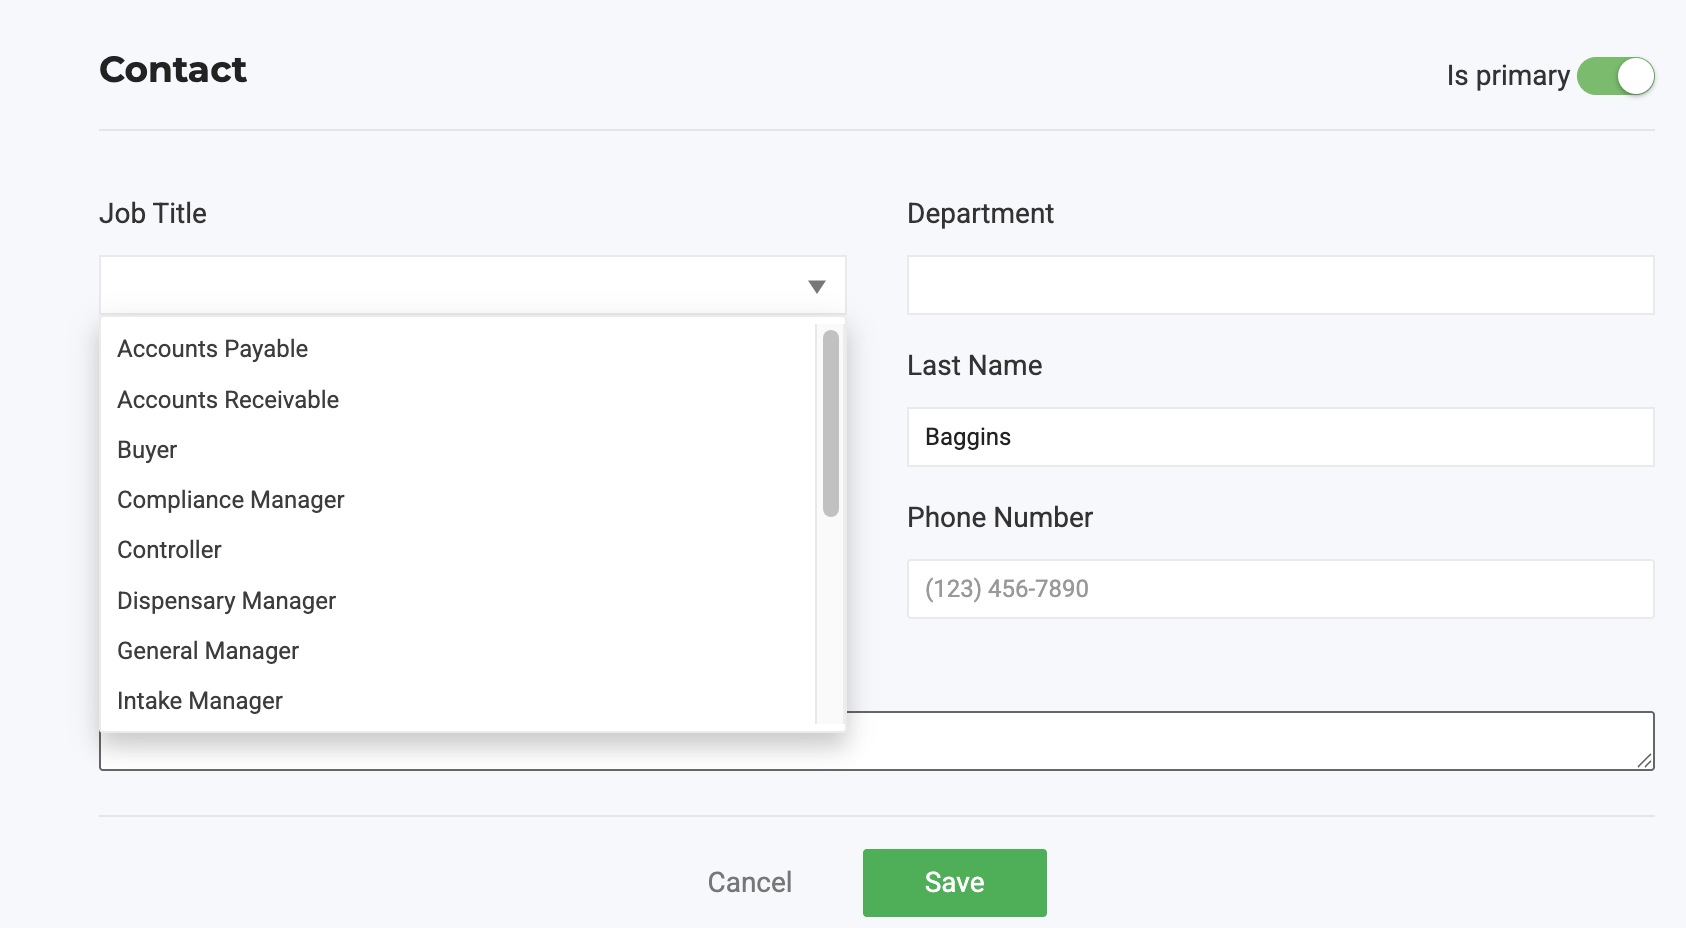Select Accounts Payable from the list
This screenshot has width=1686, height=928.
[213, 349]
